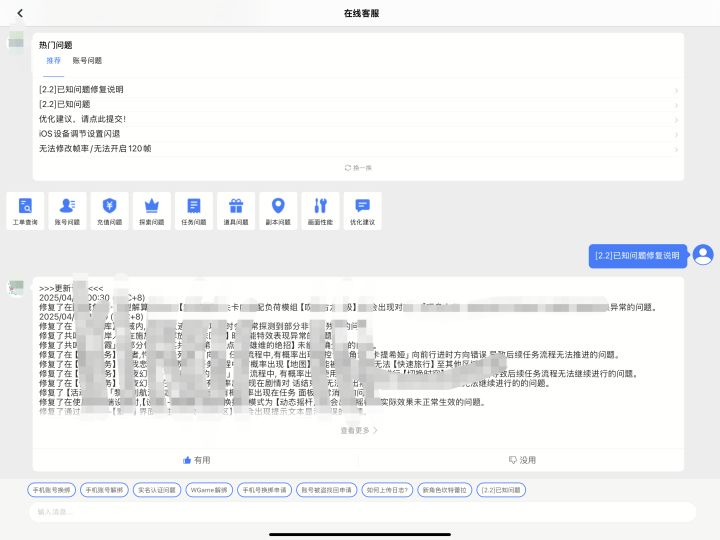The image size is (720, 540).
Task: Refresh hot questions with 换一换
Action: click(358, 168)
